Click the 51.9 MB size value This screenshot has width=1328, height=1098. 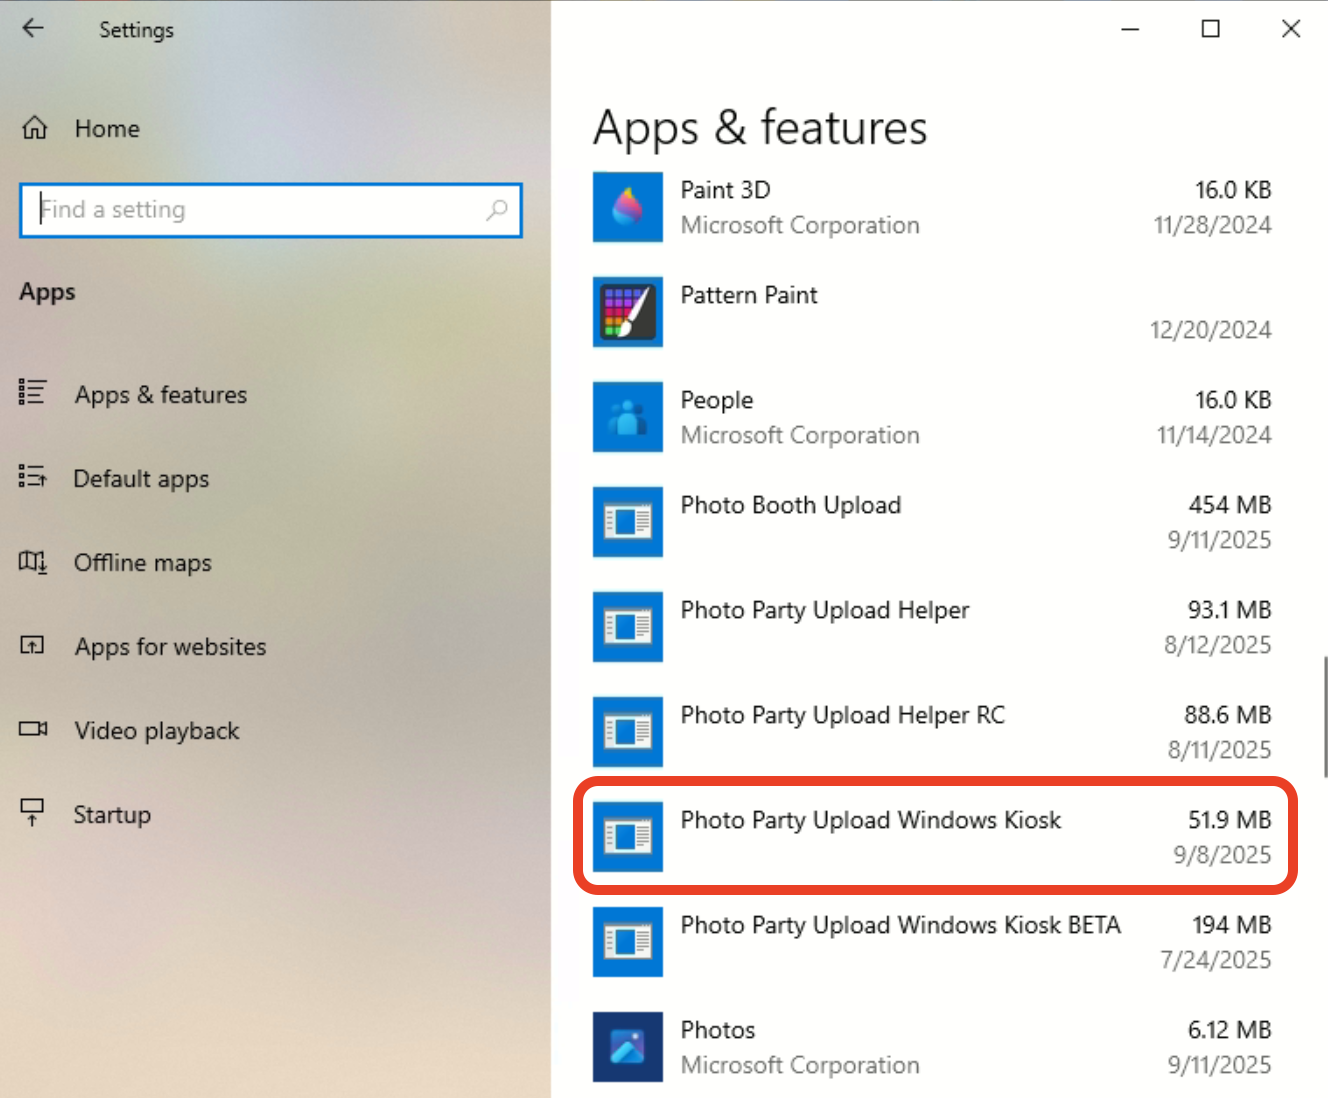(1230, 820)
